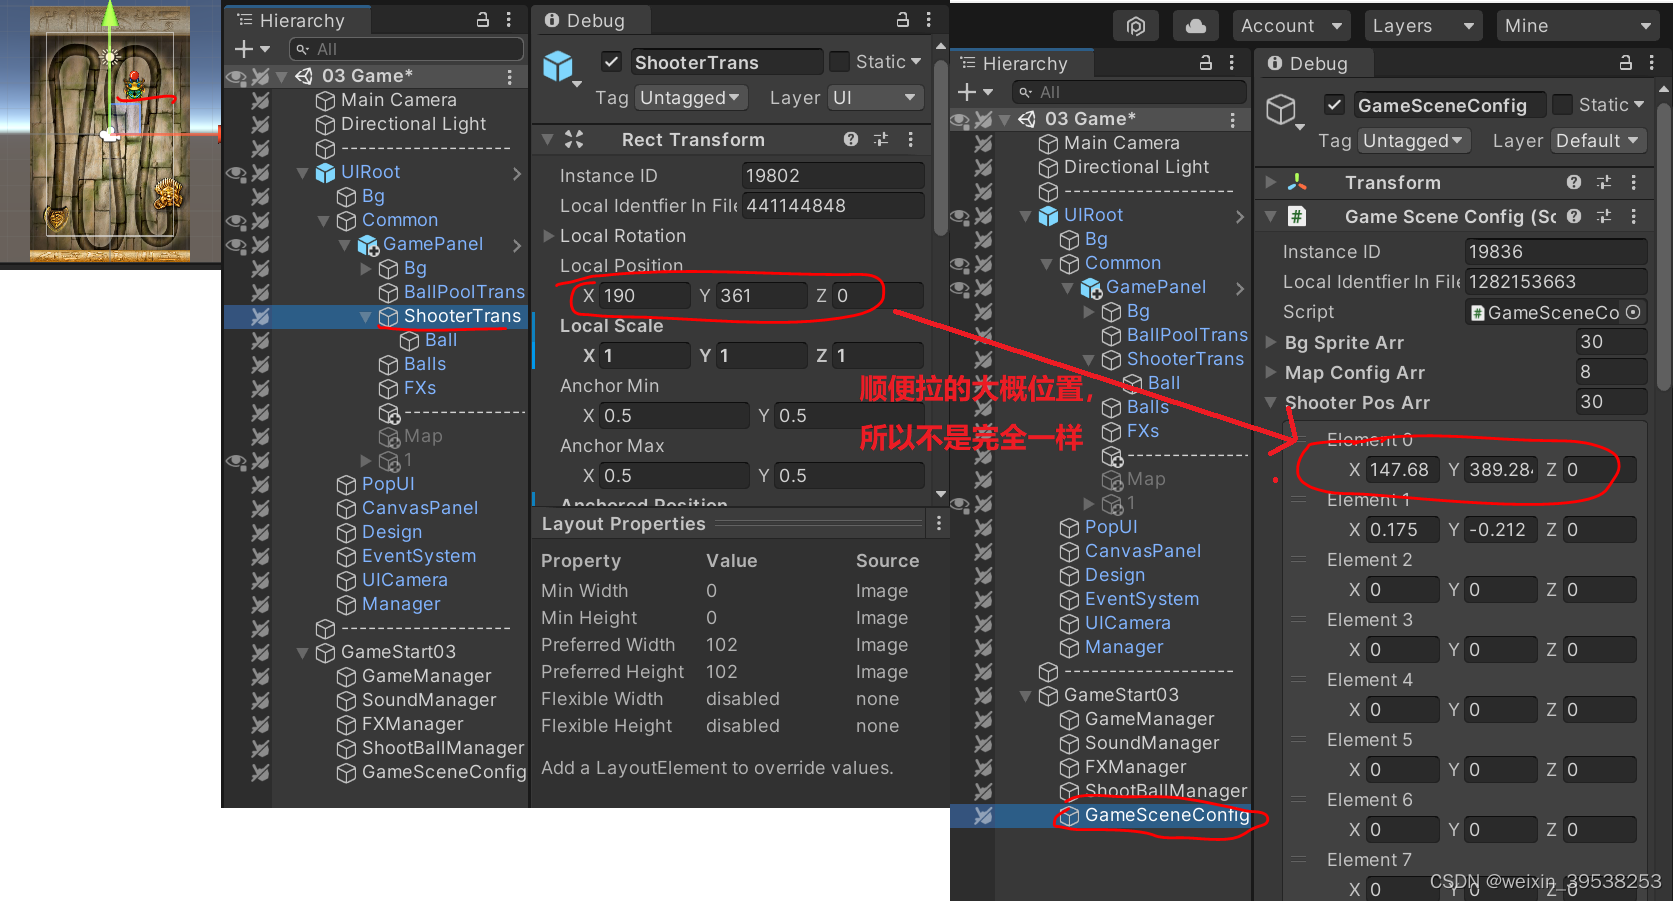The height and width of the screenshot is (901, 1678).
Task: Toggle visibility eye for GamePanel, left Hierarchy
Action: coord(236,245)
